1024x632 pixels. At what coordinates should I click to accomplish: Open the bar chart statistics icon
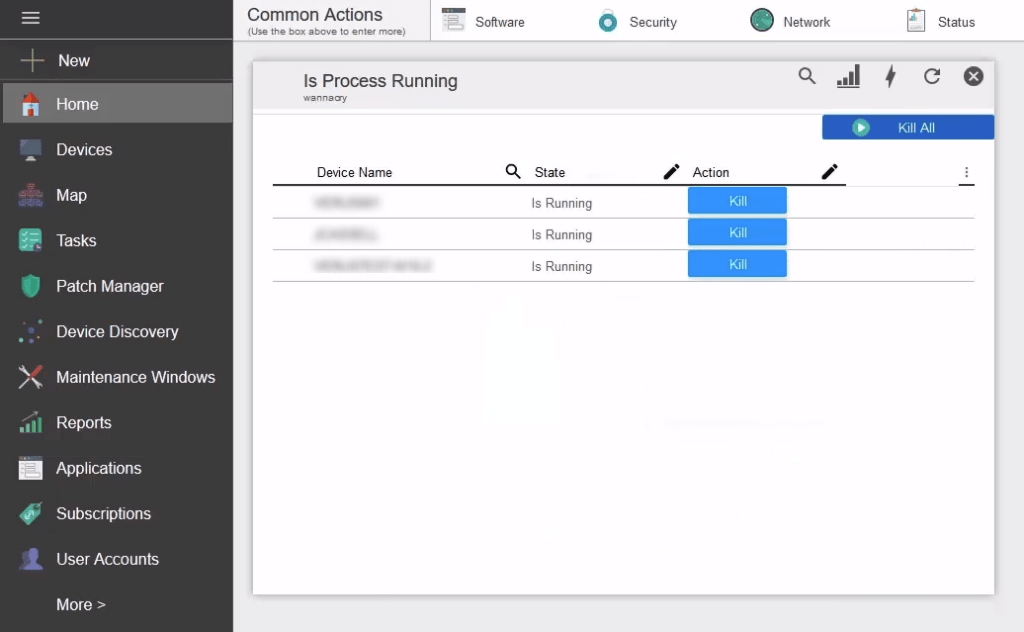(x=848, y=76)
